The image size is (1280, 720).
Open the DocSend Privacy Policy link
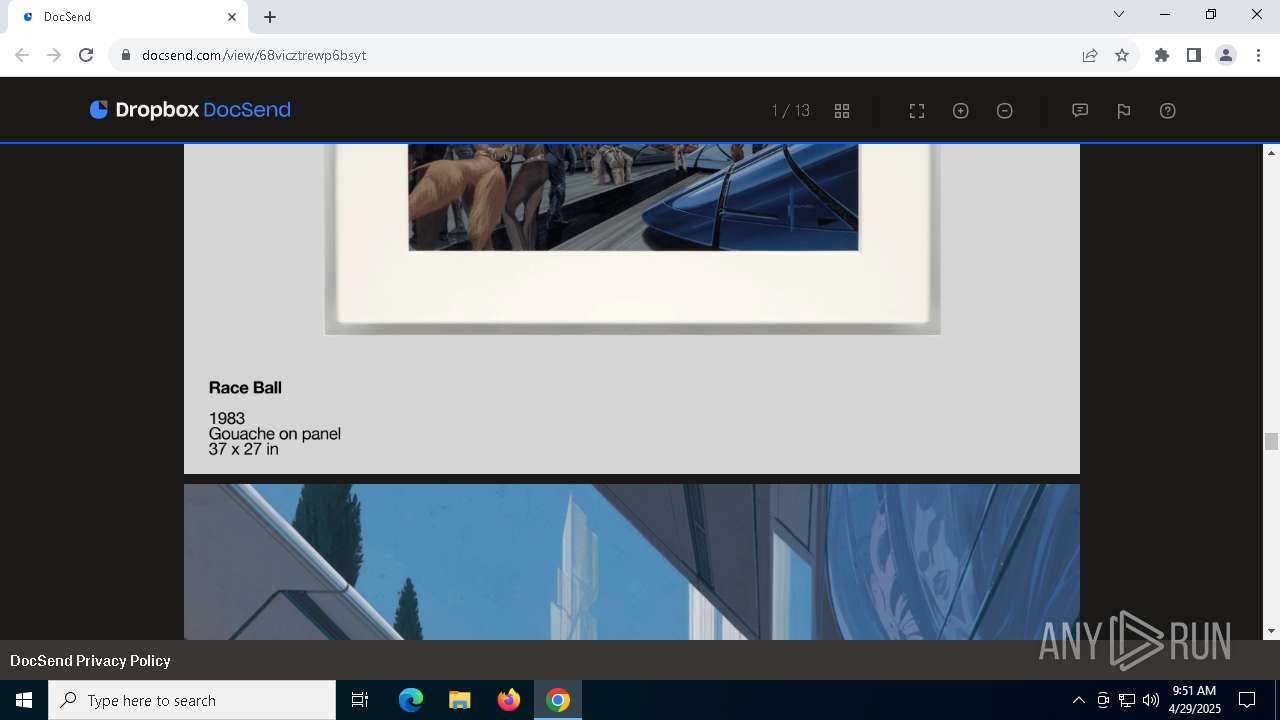pyautogui.click(x=90, y=661)
